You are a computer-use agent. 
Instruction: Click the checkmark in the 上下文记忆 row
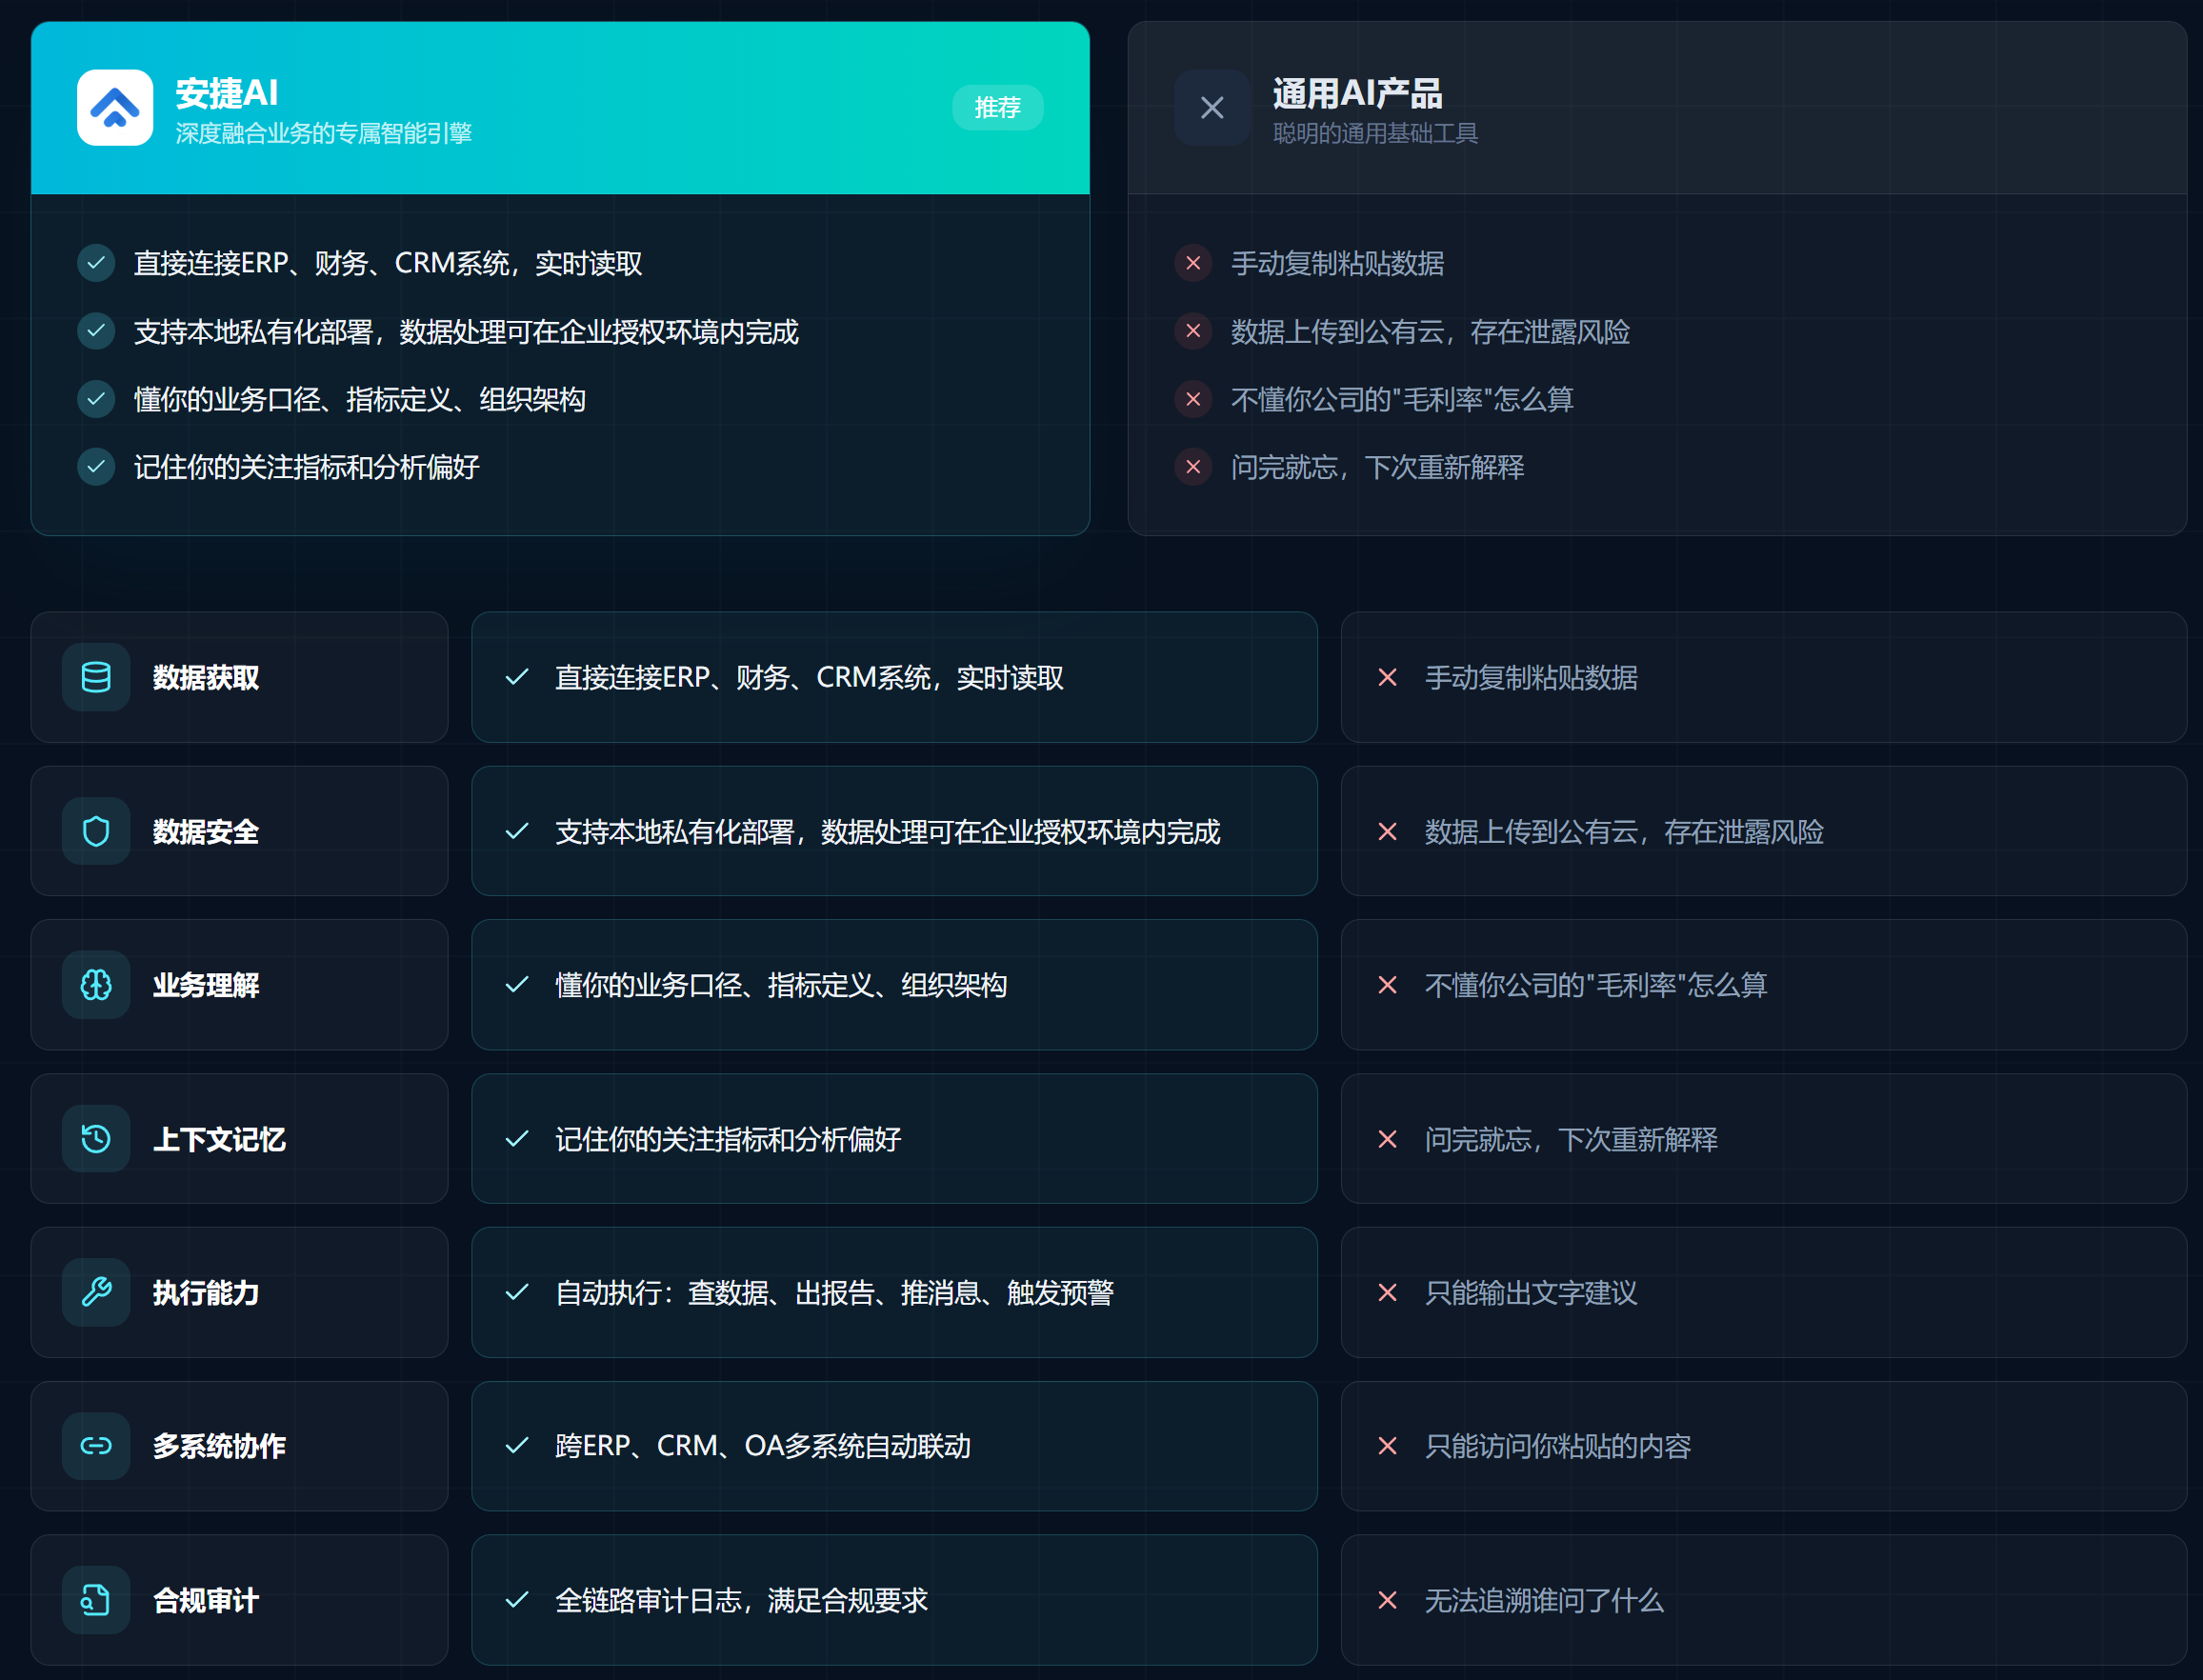click(x=517, y=1139)
